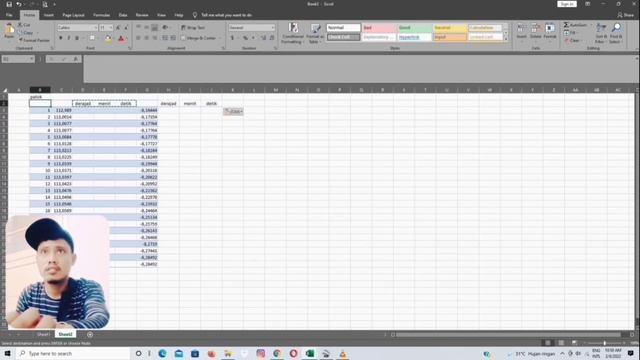Switch to the Data tab

[x=123, y=15]
